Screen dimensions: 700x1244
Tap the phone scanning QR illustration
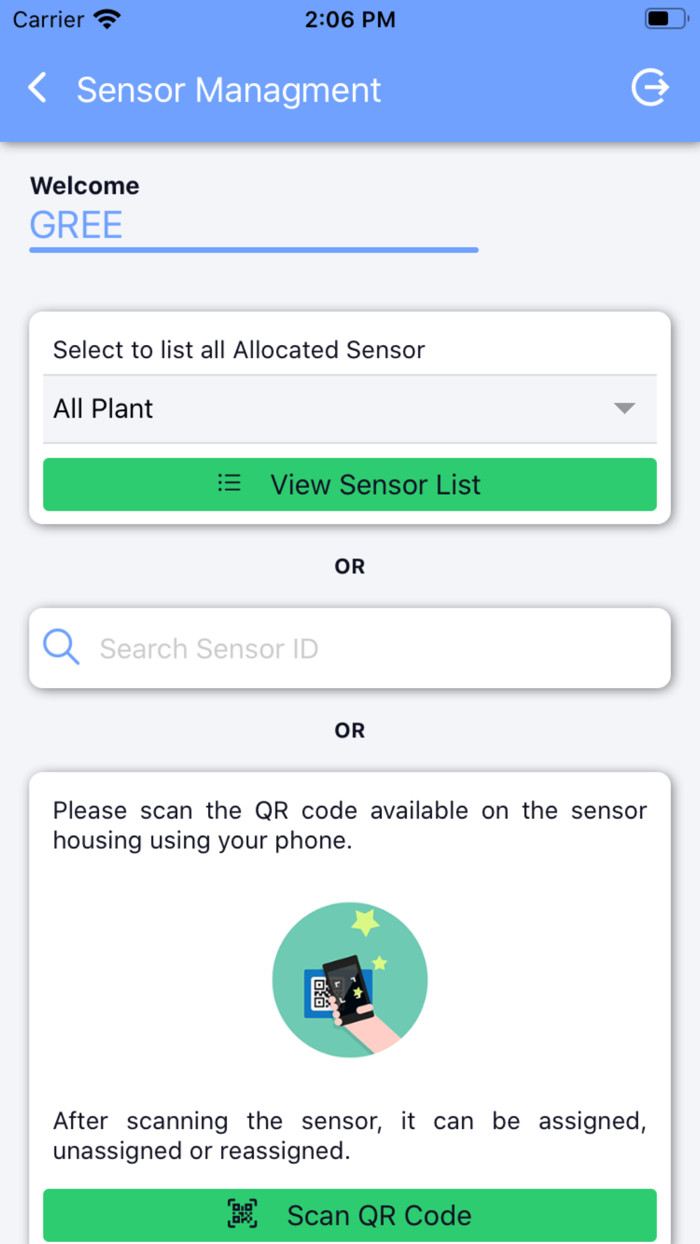(350, 980)
